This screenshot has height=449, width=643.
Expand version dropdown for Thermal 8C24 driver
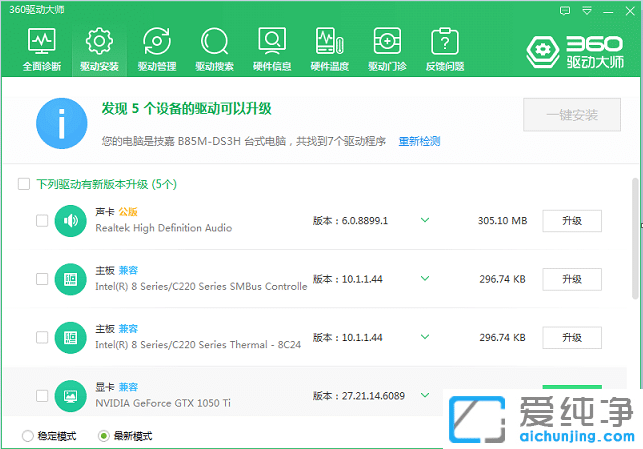(x=425, y=338)
